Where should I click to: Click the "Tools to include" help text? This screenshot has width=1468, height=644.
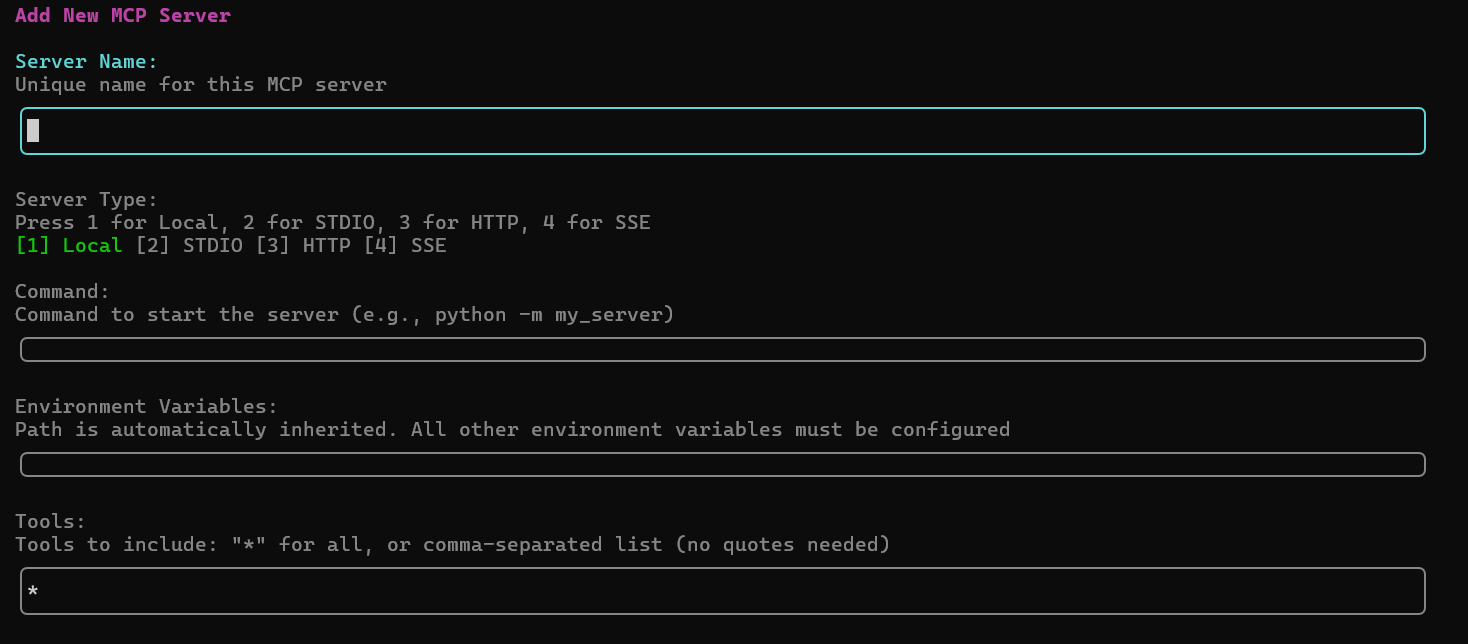[x=452, y=545]
